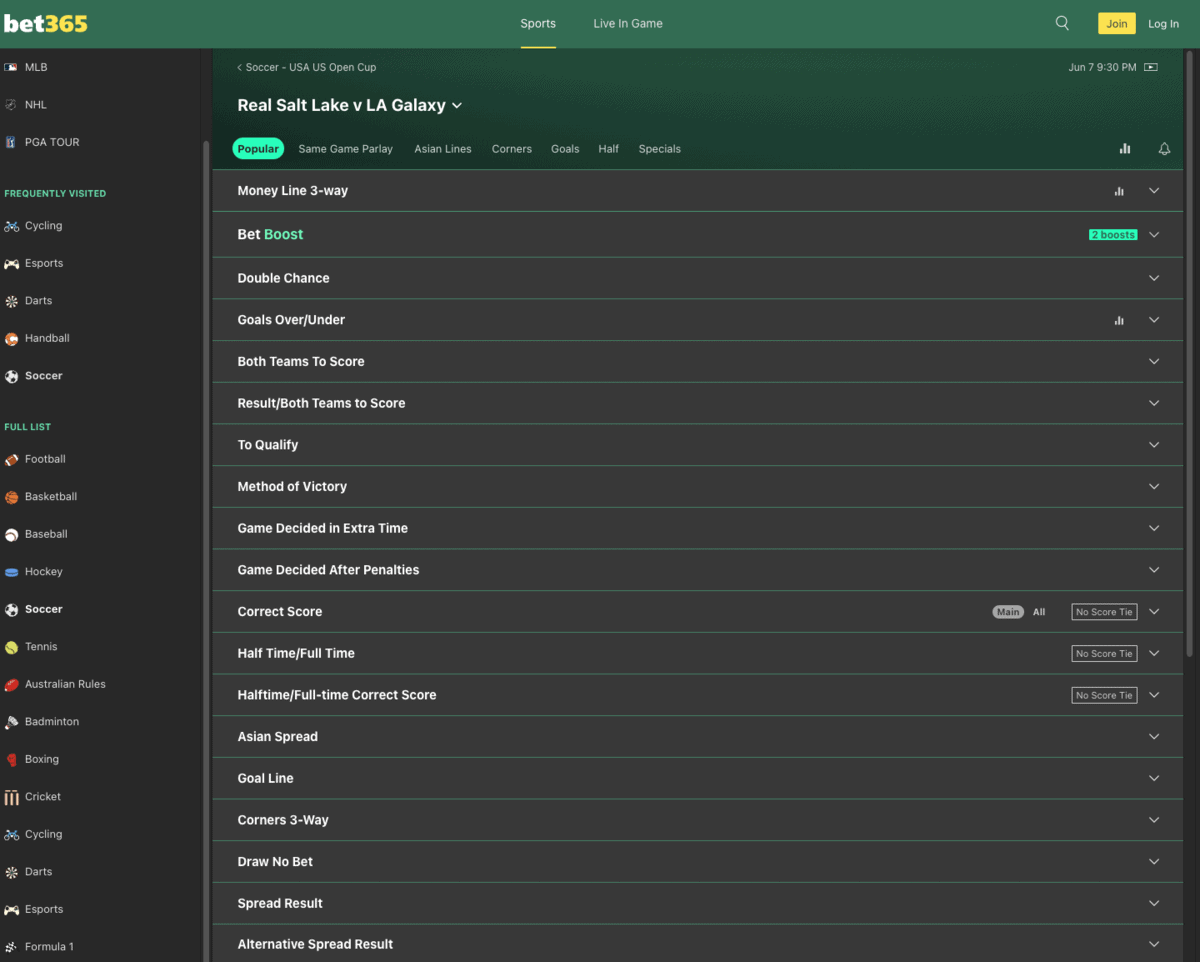Switch to the Sports tab
The image size is (1200, 962).
point(538,24)
